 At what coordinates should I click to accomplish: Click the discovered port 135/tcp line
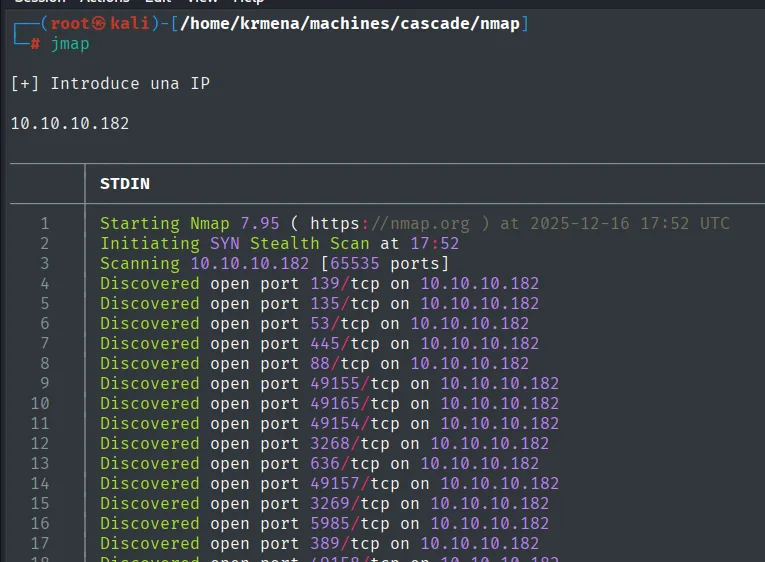coord(320,303)
